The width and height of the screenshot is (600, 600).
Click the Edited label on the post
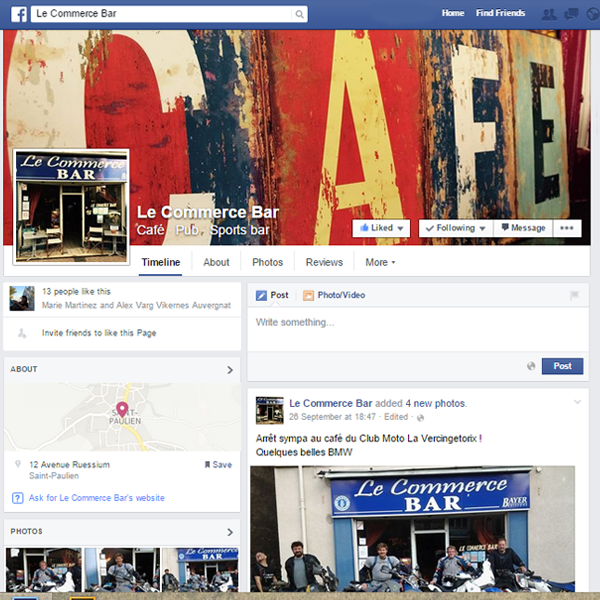396,417
